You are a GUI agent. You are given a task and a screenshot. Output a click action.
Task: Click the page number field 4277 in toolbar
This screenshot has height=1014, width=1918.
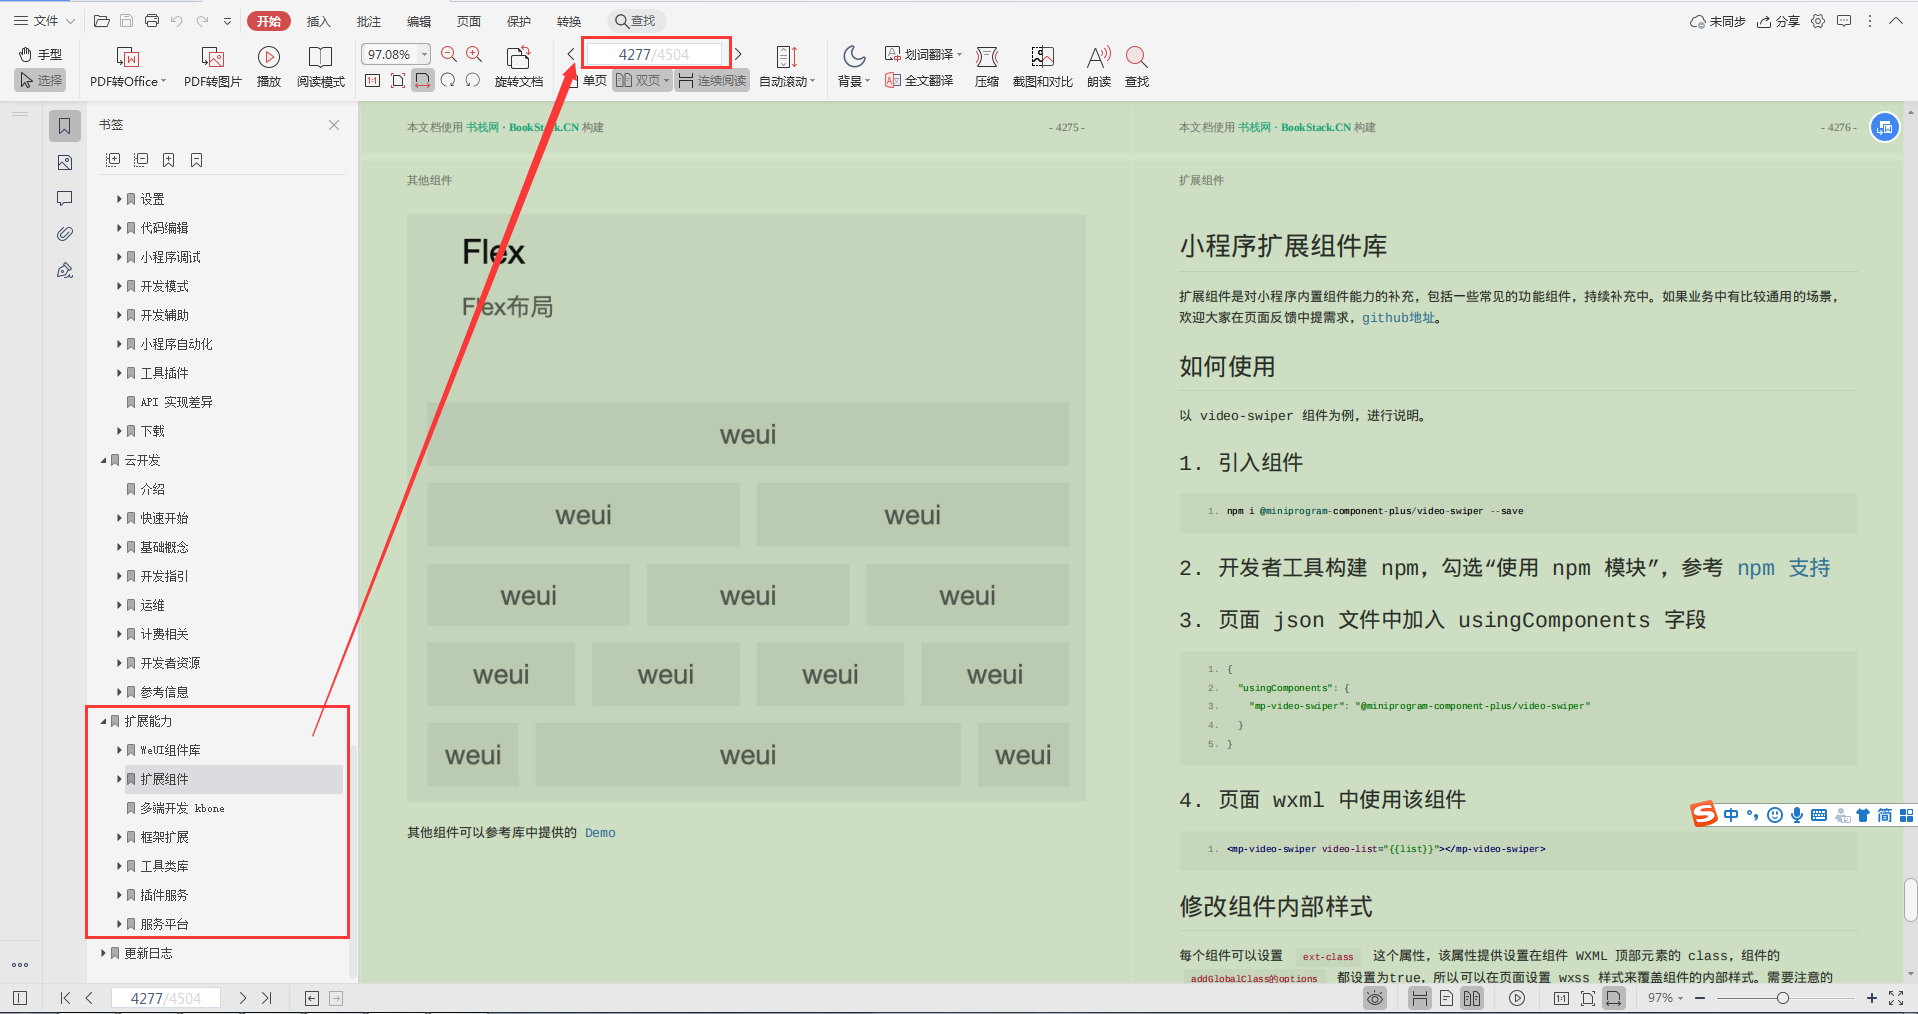[654, 54]
